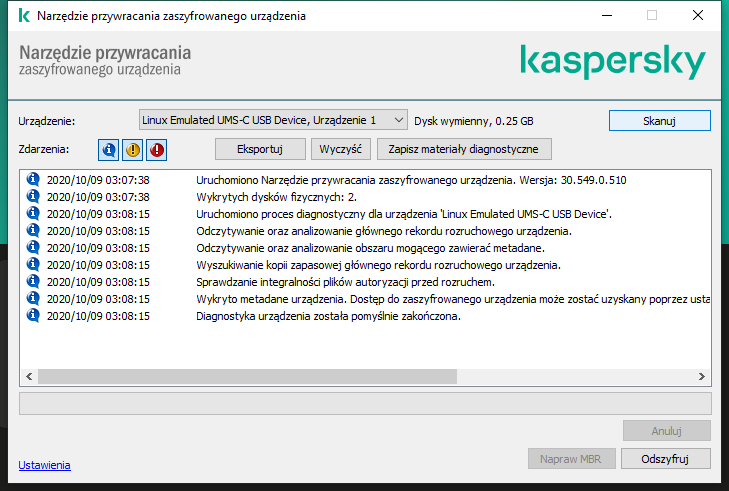Click the Kaspersky logo in header

(612, 62)
